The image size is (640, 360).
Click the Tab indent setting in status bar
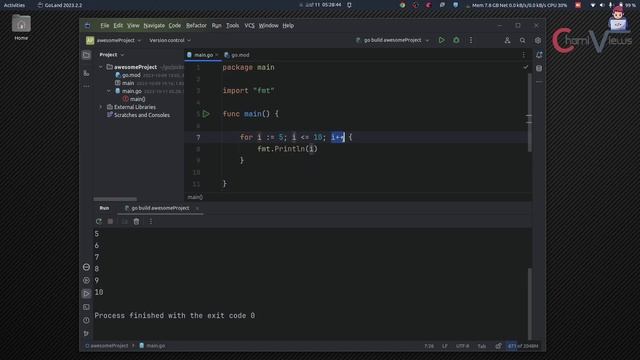coord(482,346)
